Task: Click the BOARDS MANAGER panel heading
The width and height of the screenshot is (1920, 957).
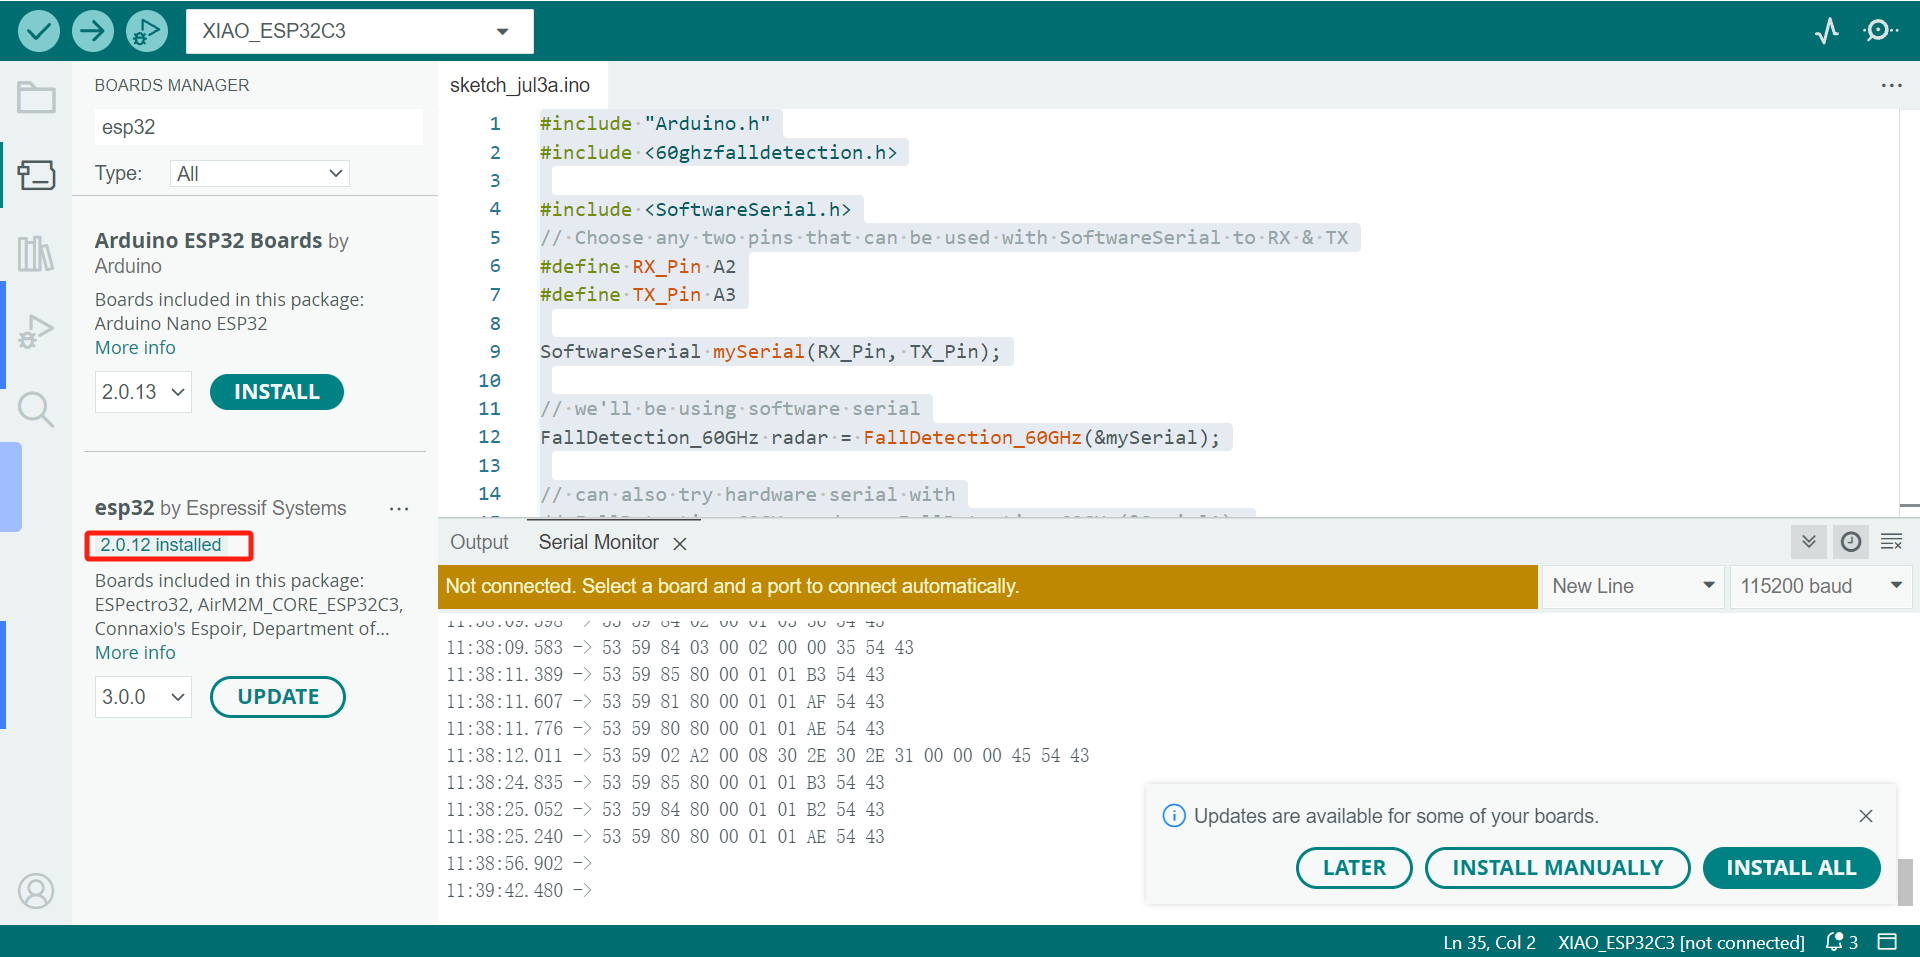Action: 172,85
